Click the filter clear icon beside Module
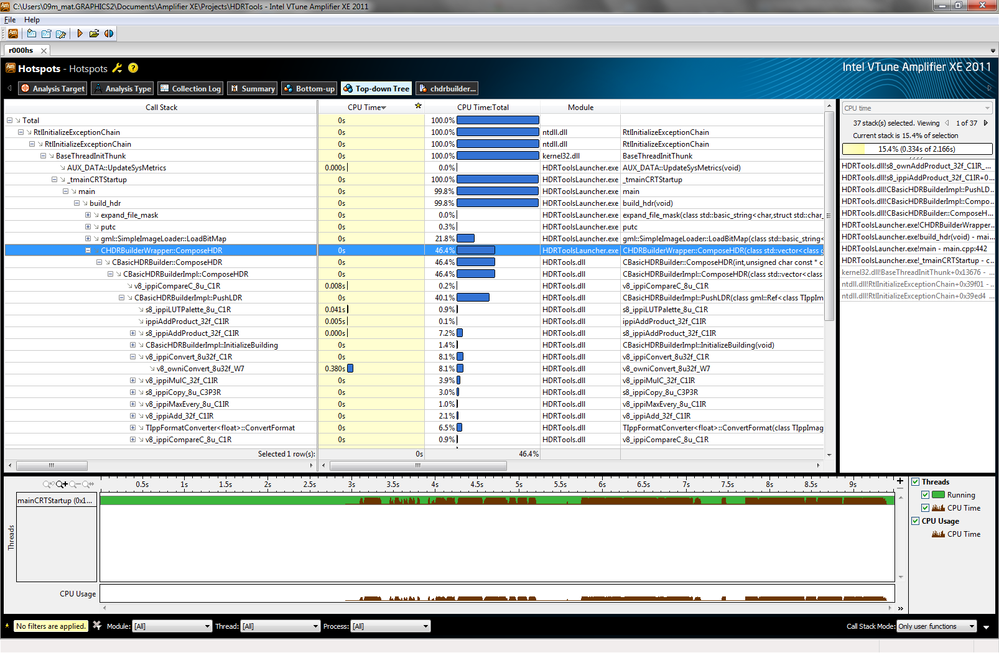 (97, 626)
